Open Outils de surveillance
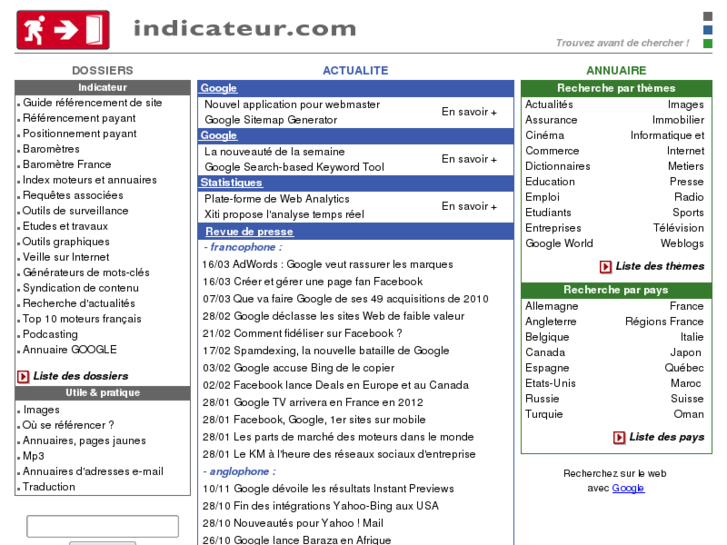The height and width of the screenshot is (545, 727). [x=76, y=211]
